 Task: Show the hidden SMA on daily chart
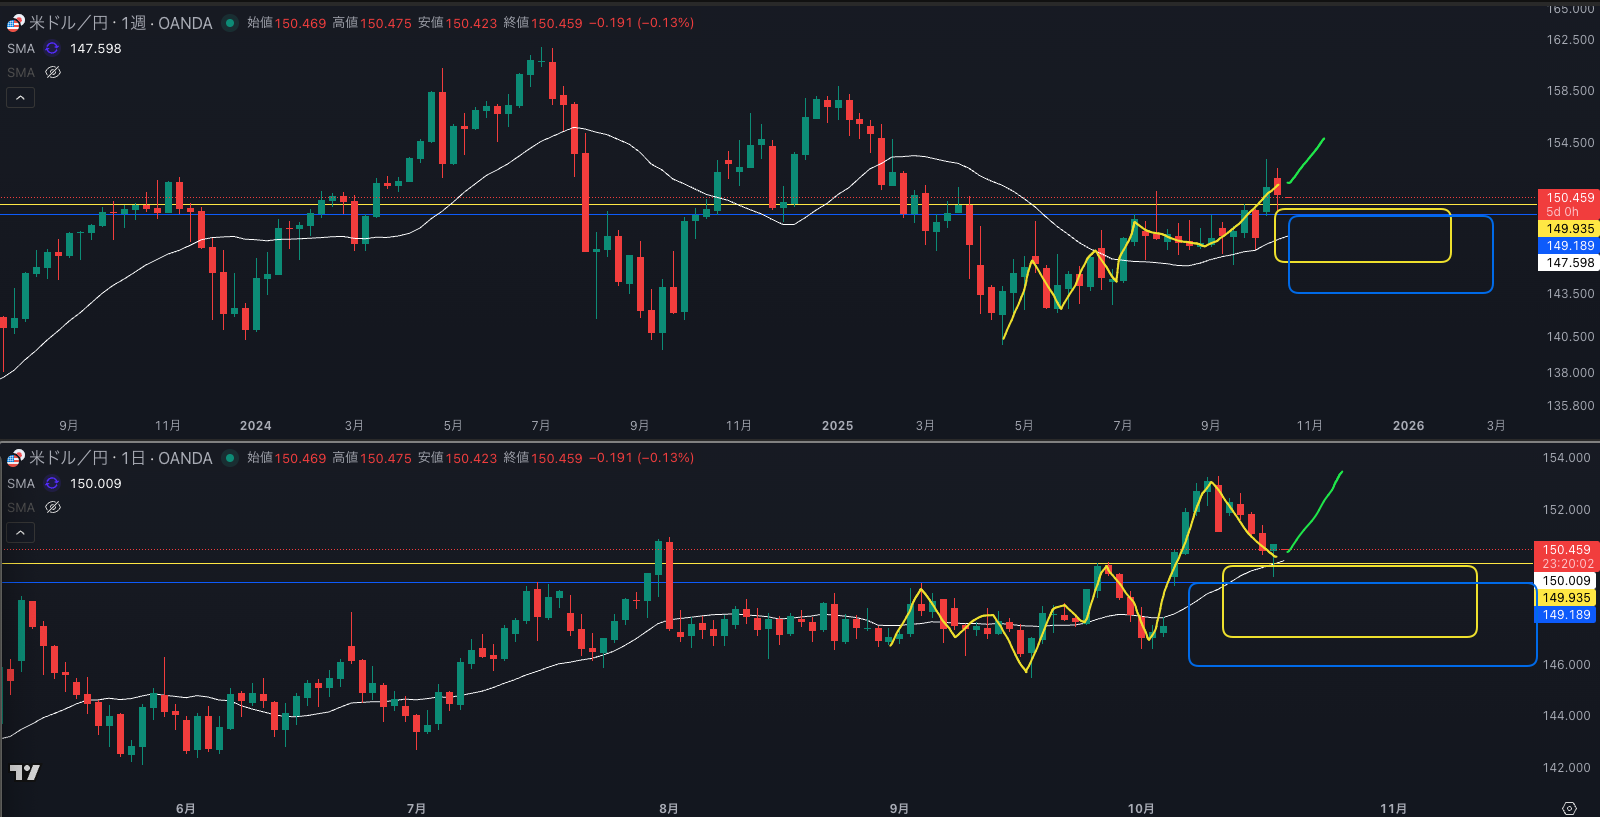tap(53, 507)
